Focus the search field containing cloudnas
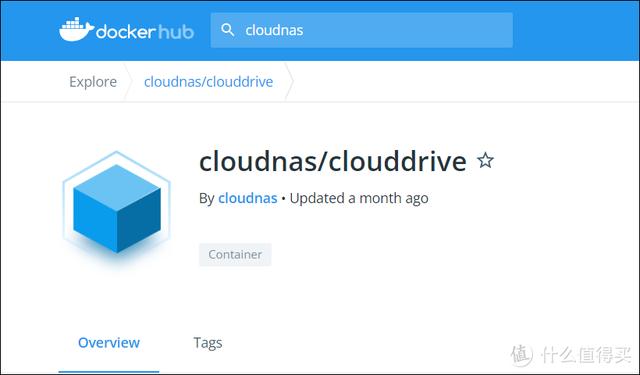Viewport: 640px width, 375px height. pyautogui.click(x=362, y=30)
